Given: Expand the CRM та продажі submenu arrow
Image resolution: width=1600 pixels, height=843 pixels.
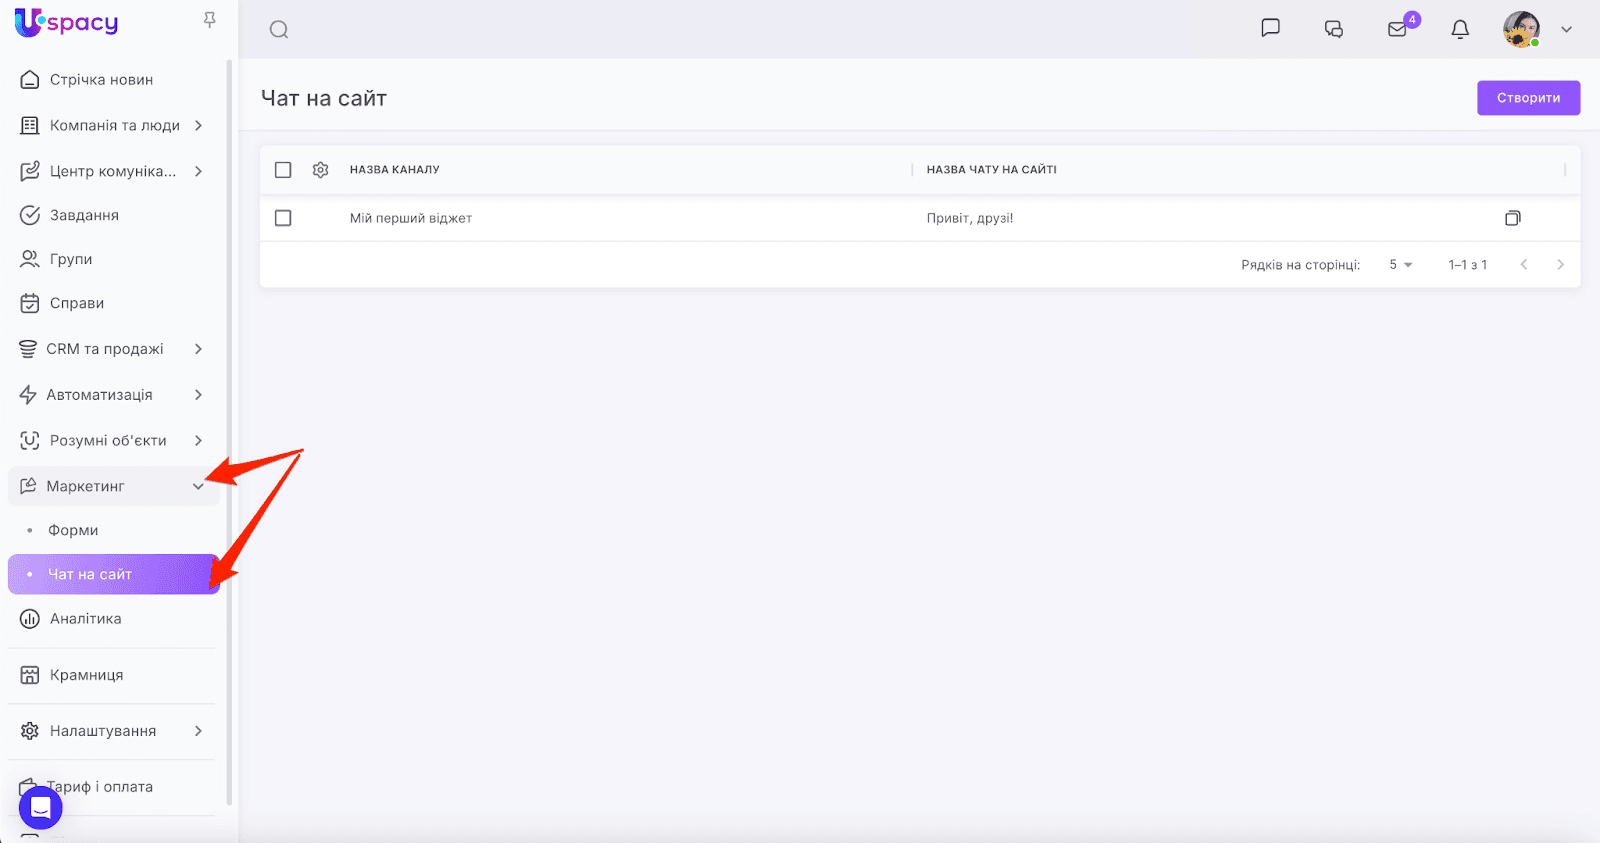Looking at the screenshot, I should 199,349.
